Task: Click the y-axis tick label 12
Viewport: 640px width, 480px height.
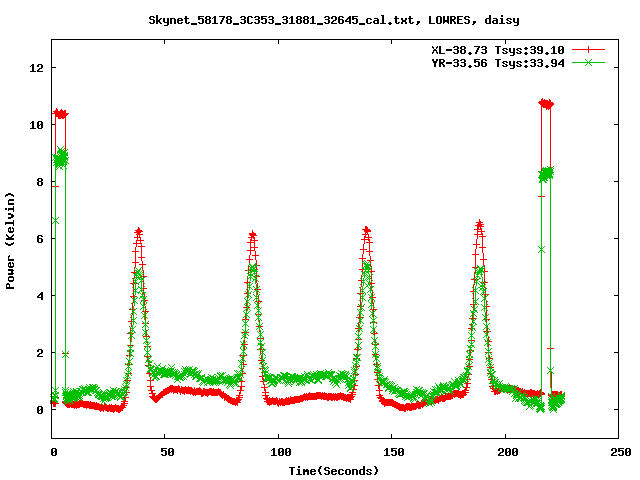Action: (x=36, y=68)
